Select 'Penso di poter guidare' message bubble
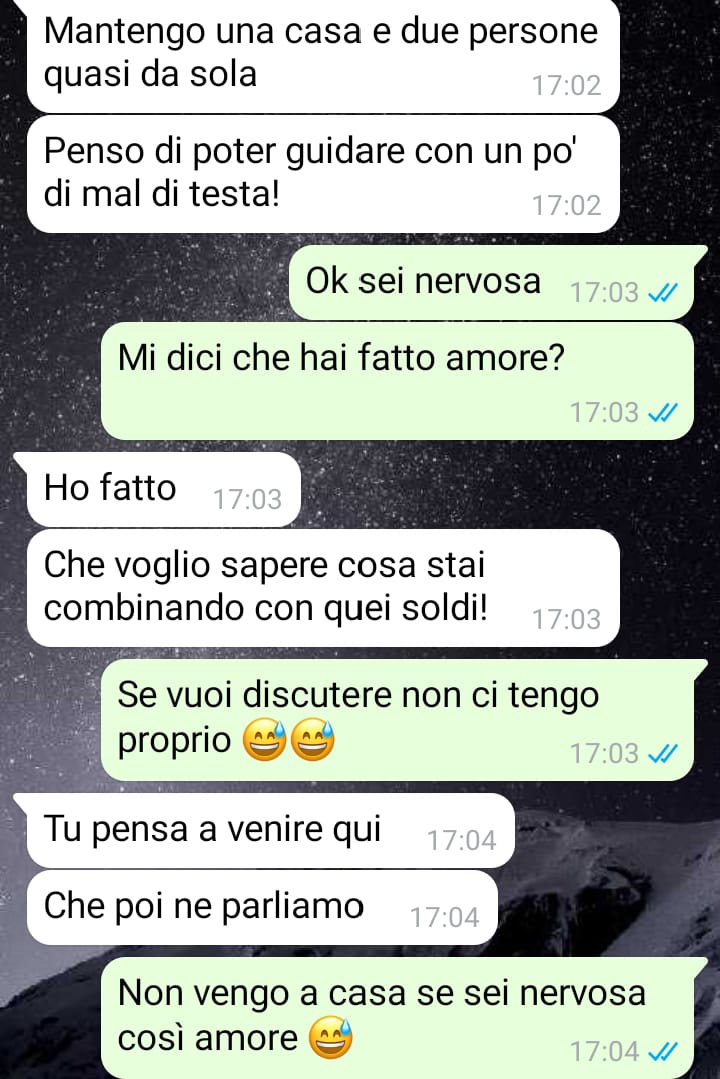 coord(324,174)
